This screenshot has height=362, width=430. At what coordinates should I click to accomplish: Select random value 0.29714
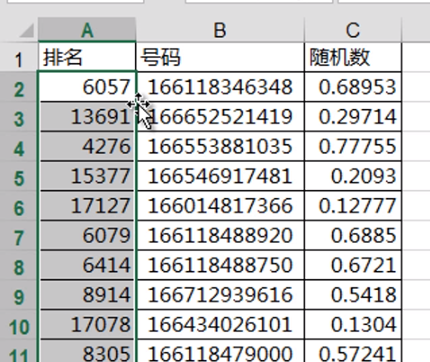click(353, 117)
